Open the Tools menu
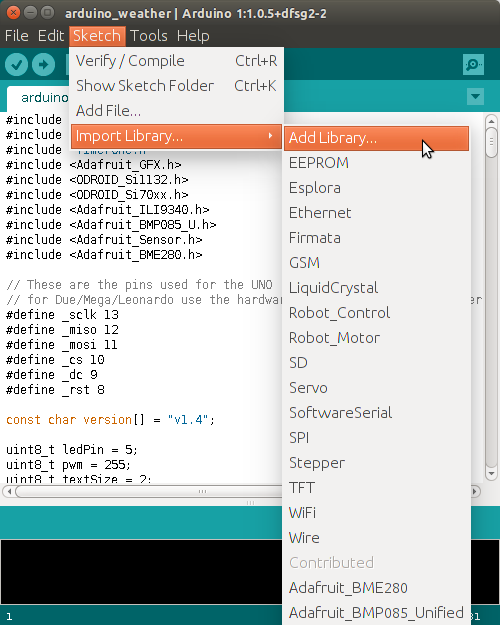This screenshot has width=500, height=625. click(149, 36)
